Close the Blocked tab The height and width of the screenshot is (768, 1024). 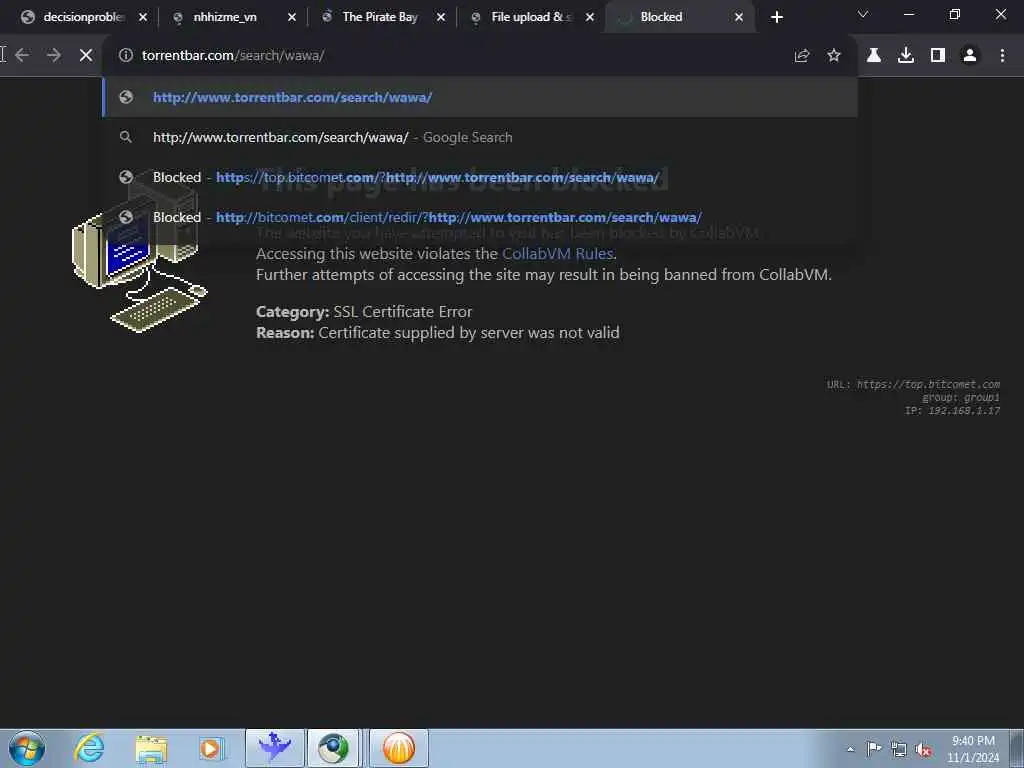[739, 18]
